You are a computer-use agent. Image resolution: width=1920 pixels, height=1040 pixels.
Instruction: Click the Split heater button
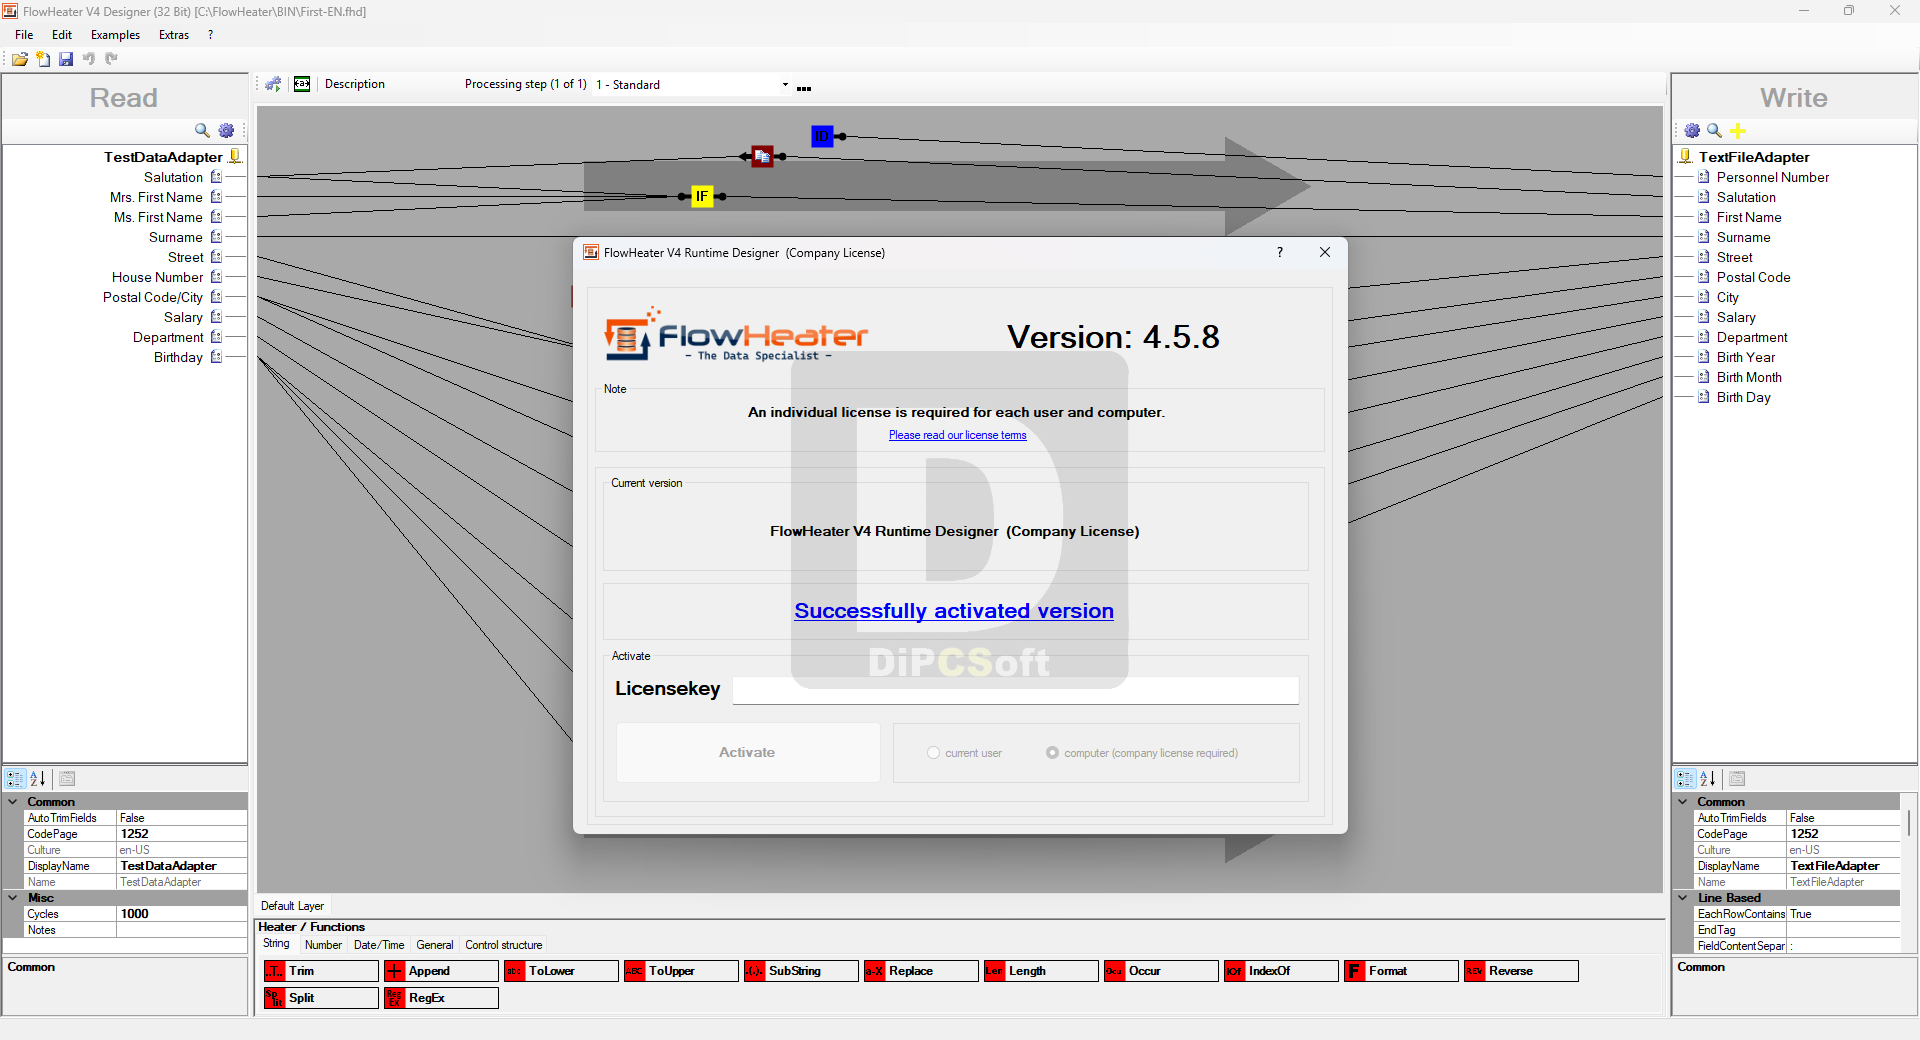[x=321, y=998]
